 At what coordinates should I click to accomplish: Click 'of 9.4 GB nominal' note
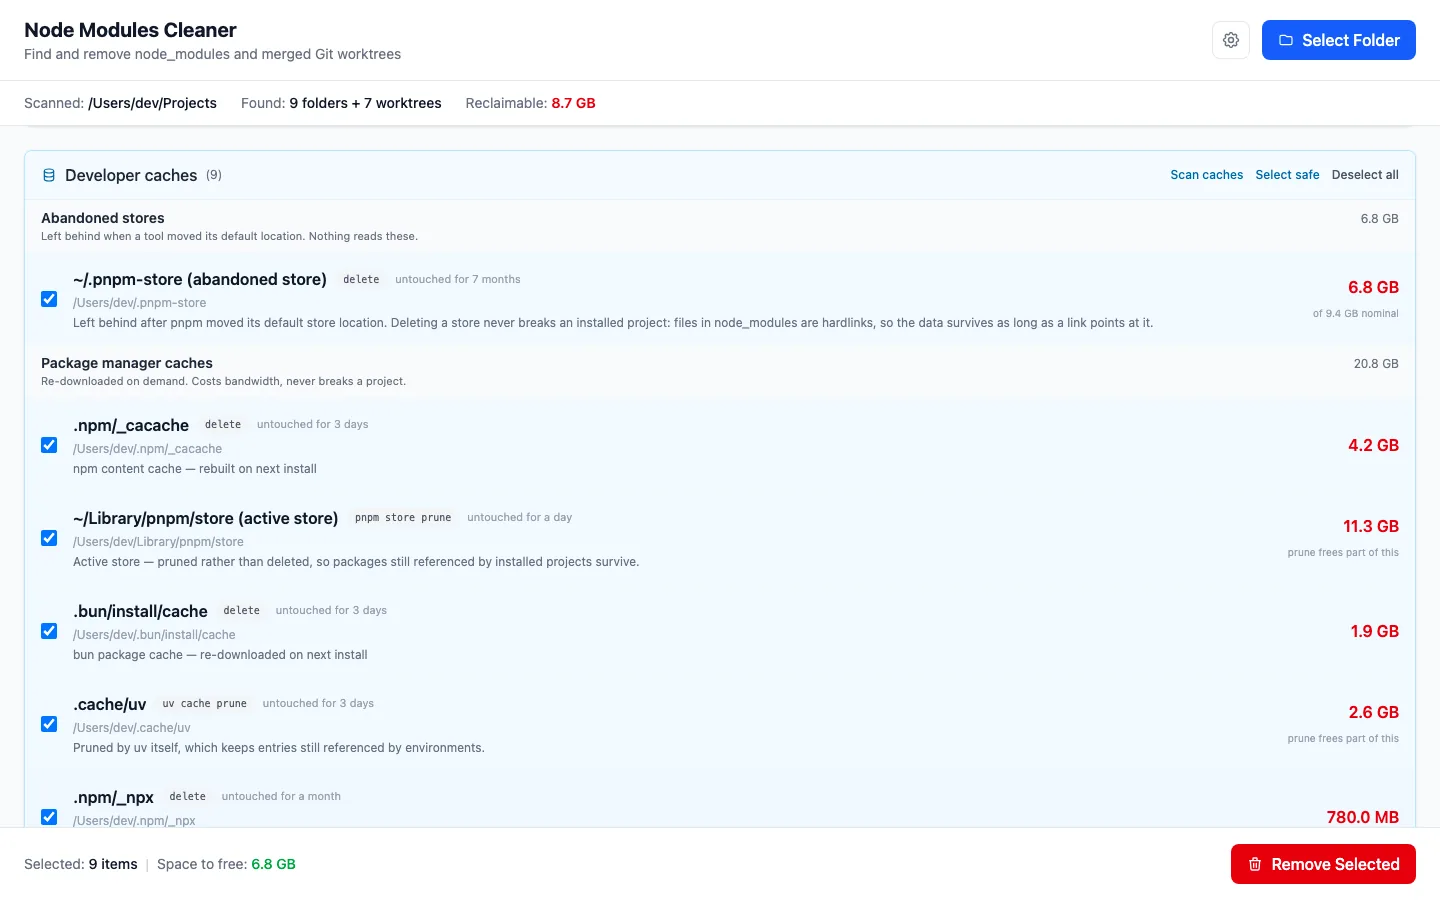1356,314
